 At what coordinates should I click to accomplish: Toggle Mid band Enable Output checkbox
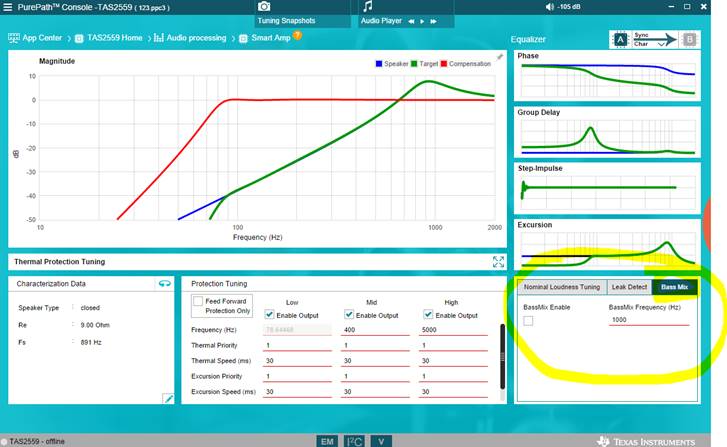[349, 314]
